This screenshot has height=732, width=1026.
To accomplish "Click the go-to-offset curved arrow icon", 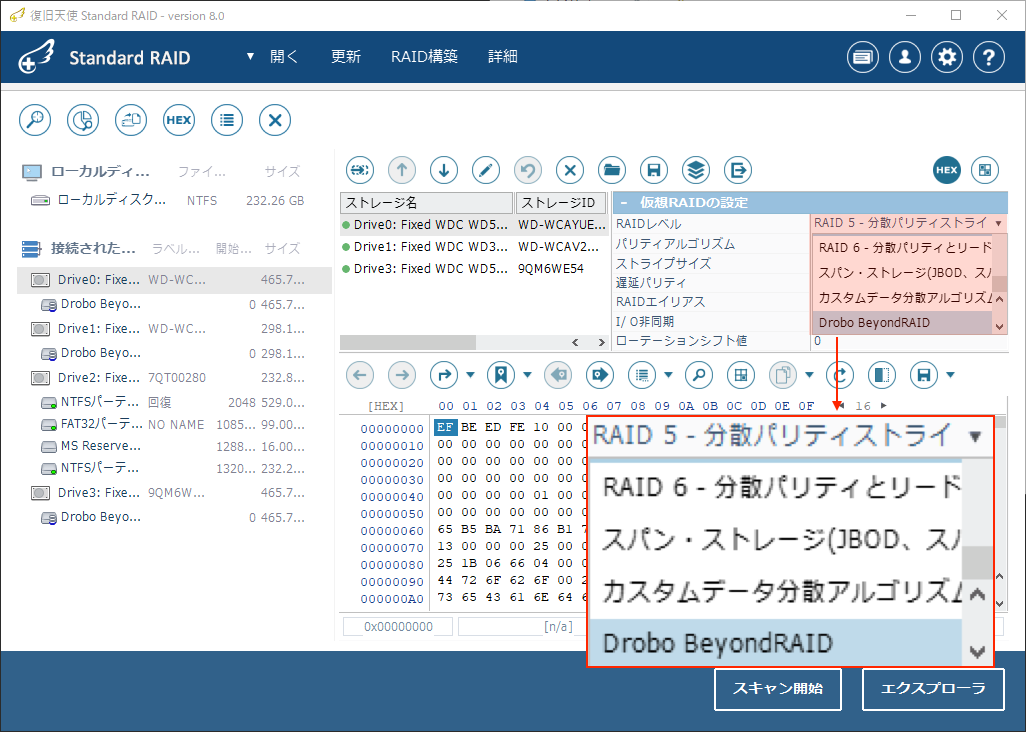I will tap(444, 375).
